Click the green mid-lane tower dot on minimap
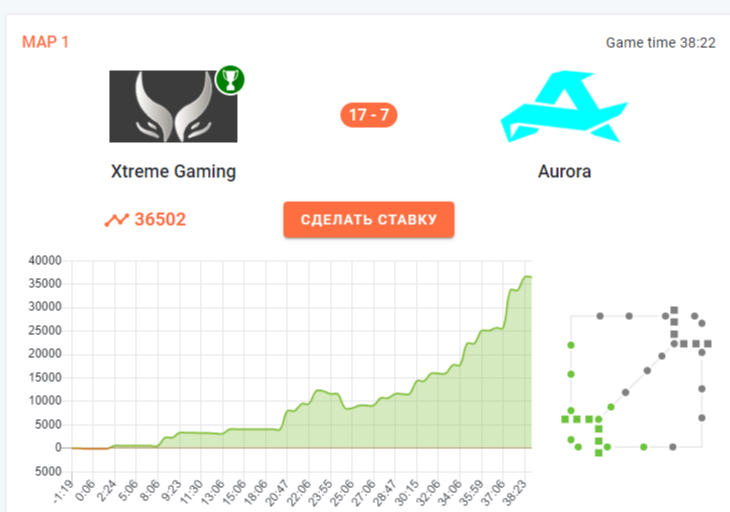 click(x=611, y=407)
